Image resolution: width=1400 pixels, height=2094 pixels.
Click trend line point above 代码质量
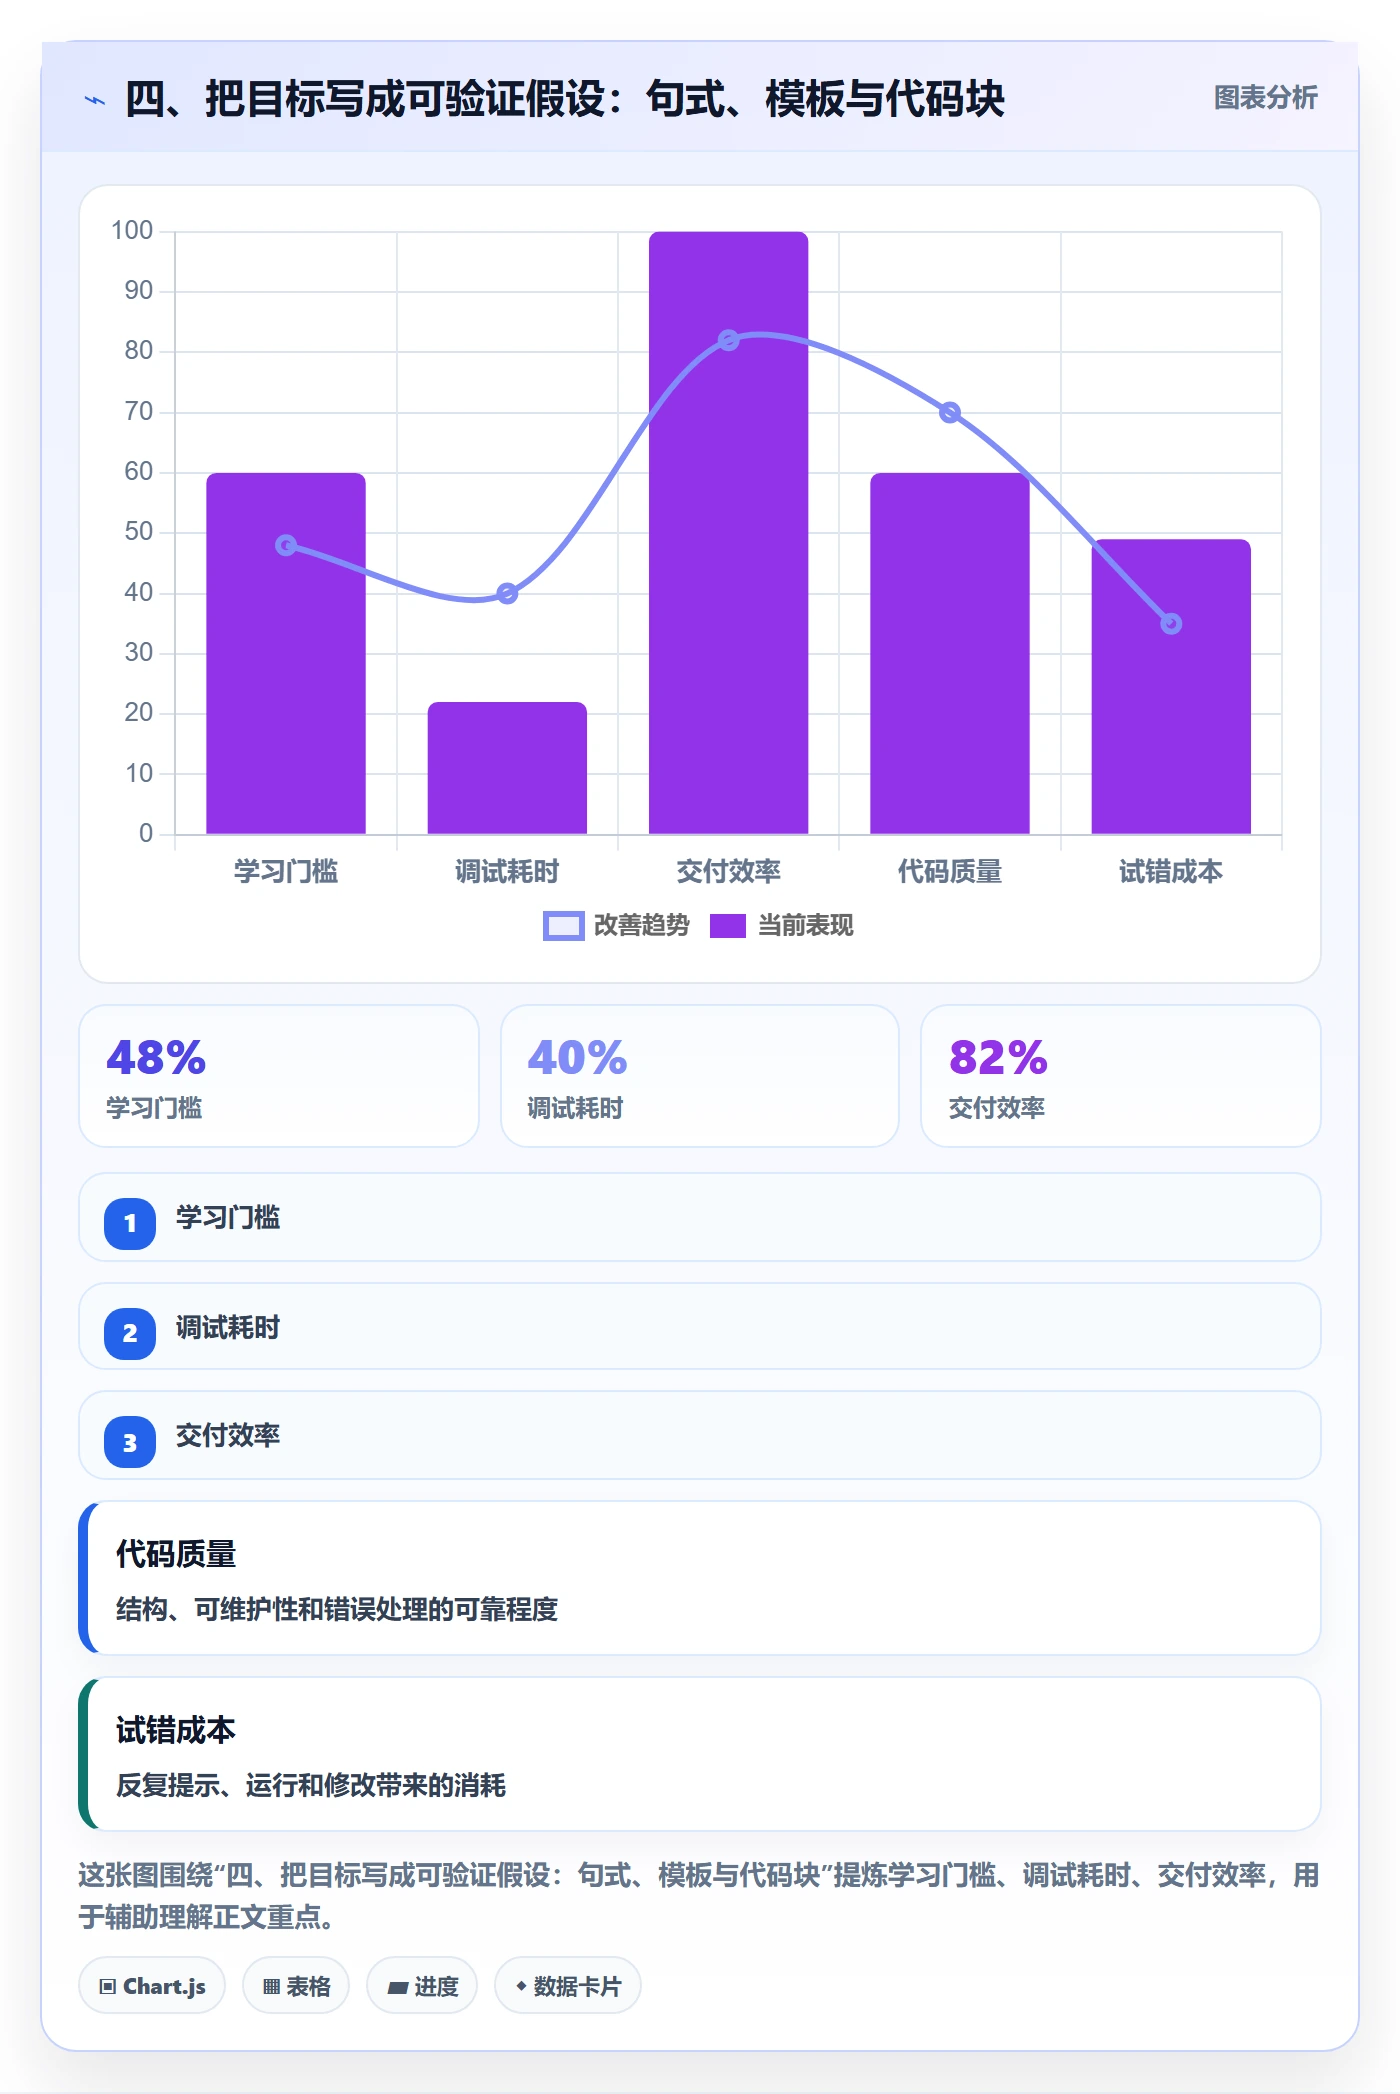[950, 412]
